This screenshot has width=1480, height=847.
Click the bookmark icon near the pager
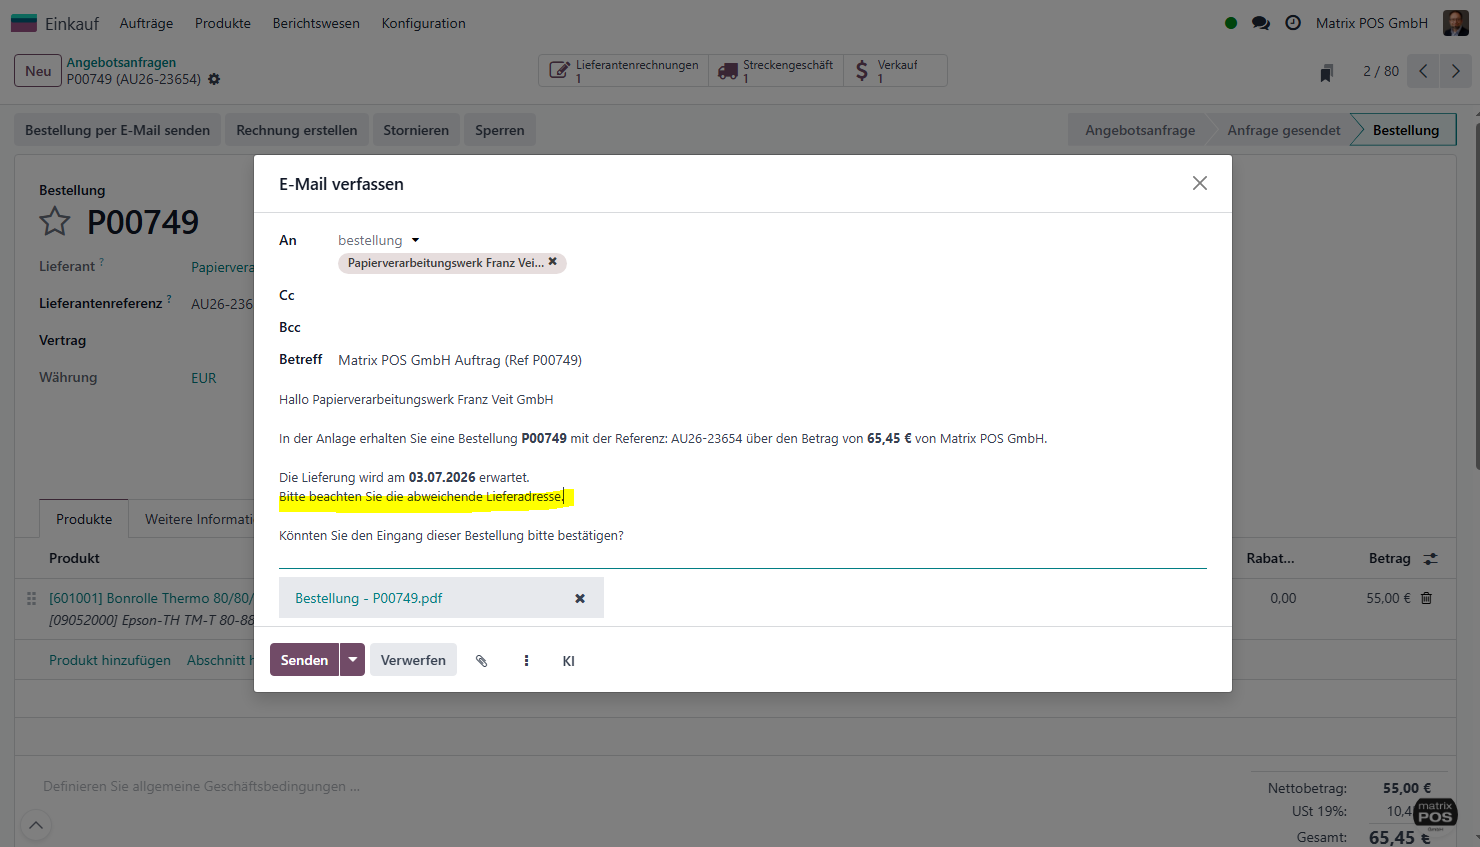(1327, 72)
